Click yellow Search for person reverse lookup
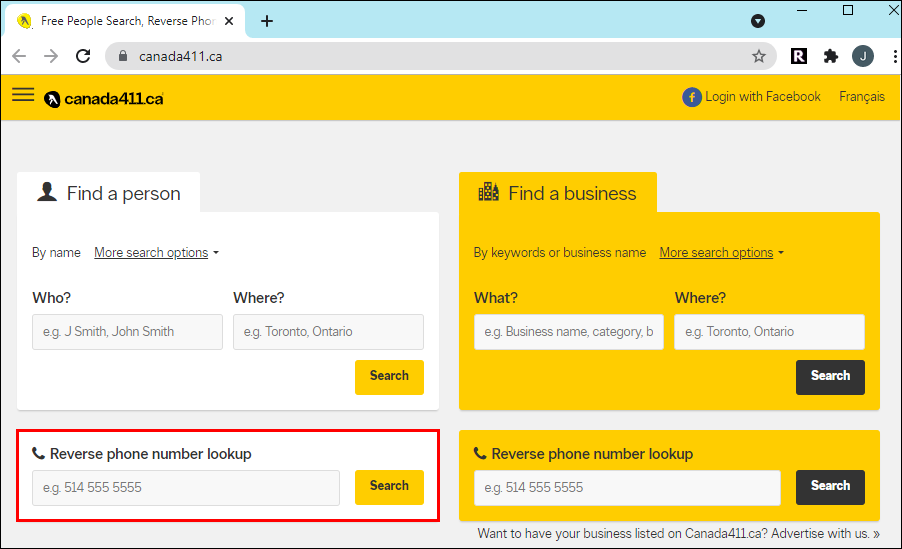Viewport: 902px width, 549px height. click(x=389, y=487)
